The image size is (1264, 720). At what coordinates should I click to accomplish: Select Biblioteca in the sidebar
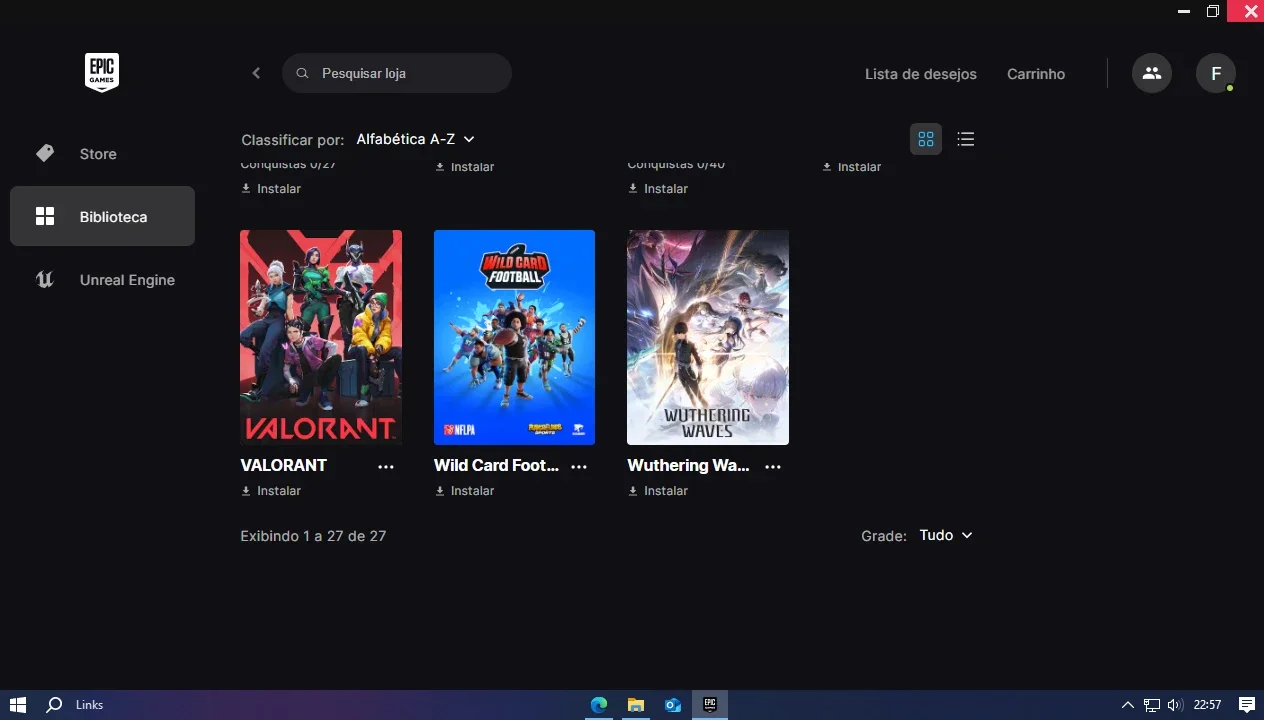tap(102, 216)
